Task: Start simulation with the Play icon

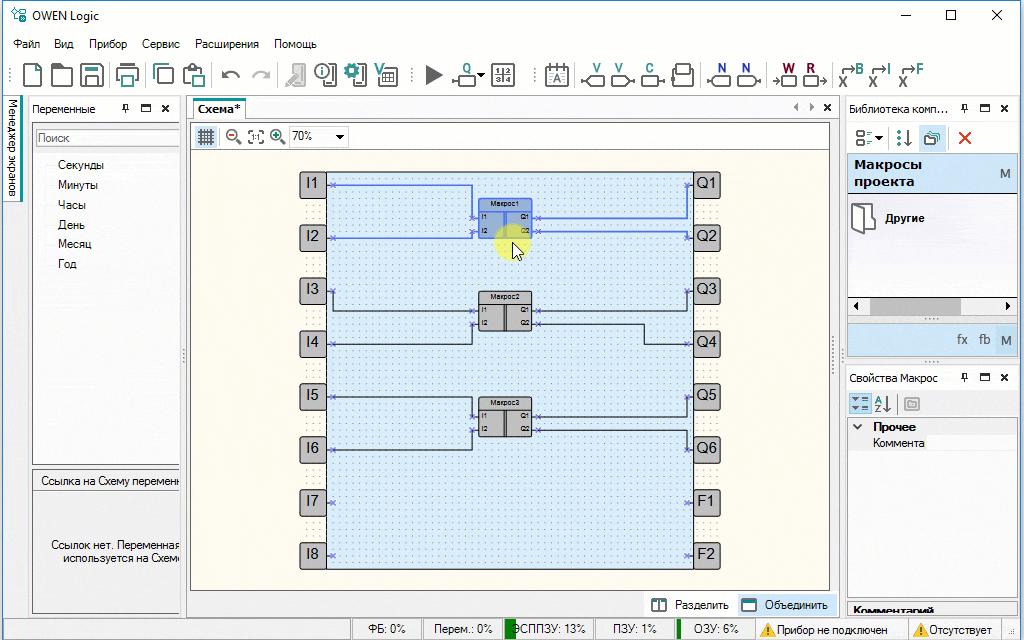Action: coord(433,75)
